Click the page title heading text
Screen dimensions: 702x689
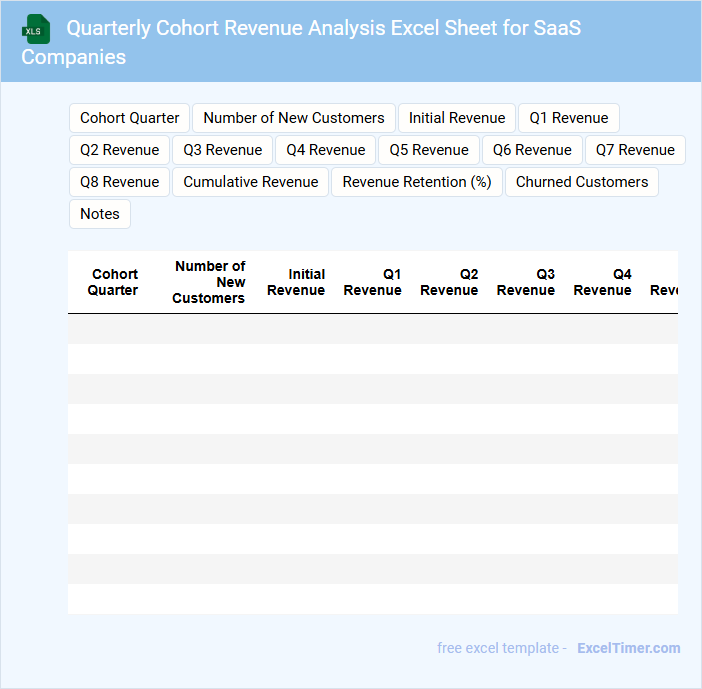[x=323, y=28]
